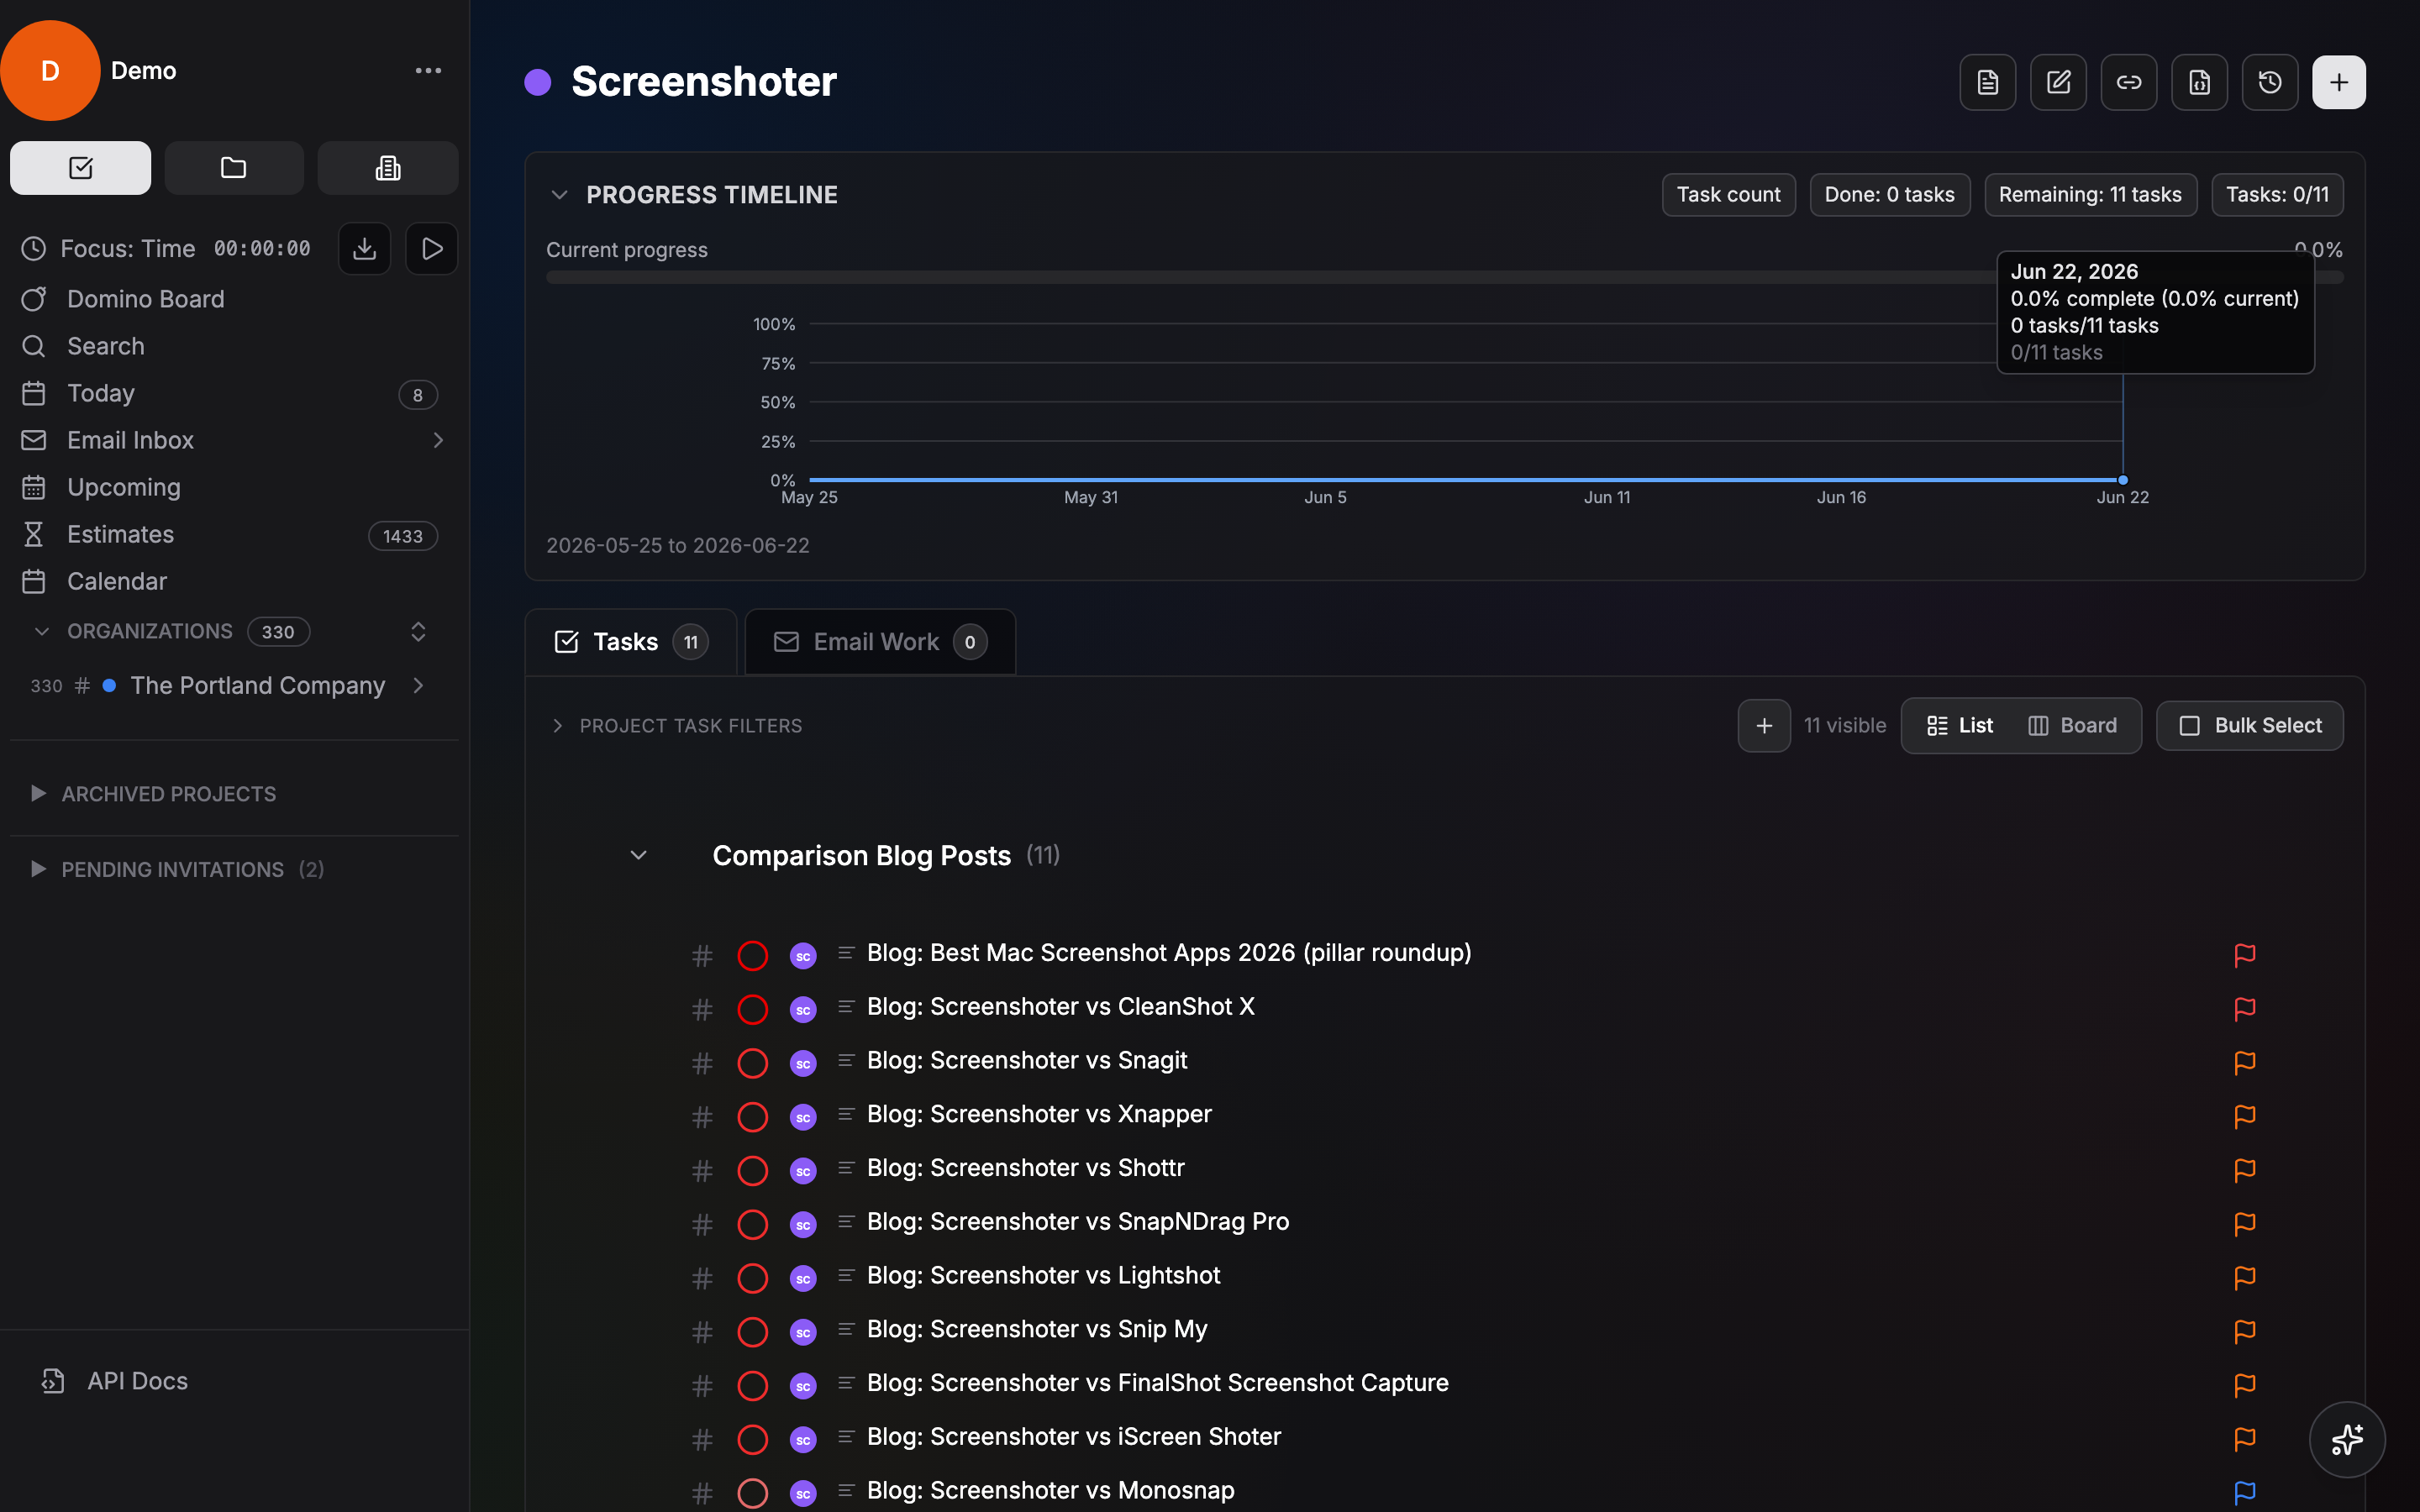2420x1512 pixels.
Task: Click the blue Portland Company color dot
Action: [x=109, y=686]
